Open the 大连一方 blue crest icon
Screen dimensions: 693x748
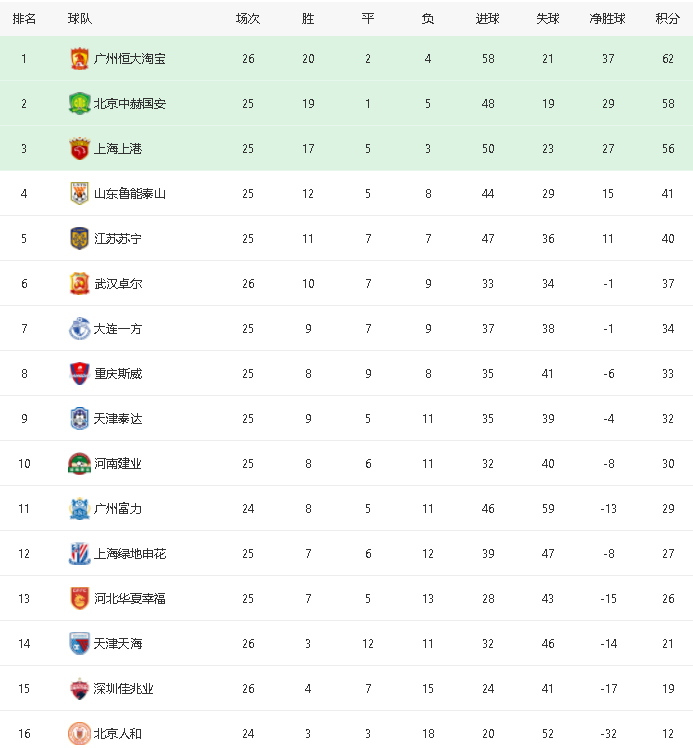tap(79, 329)
